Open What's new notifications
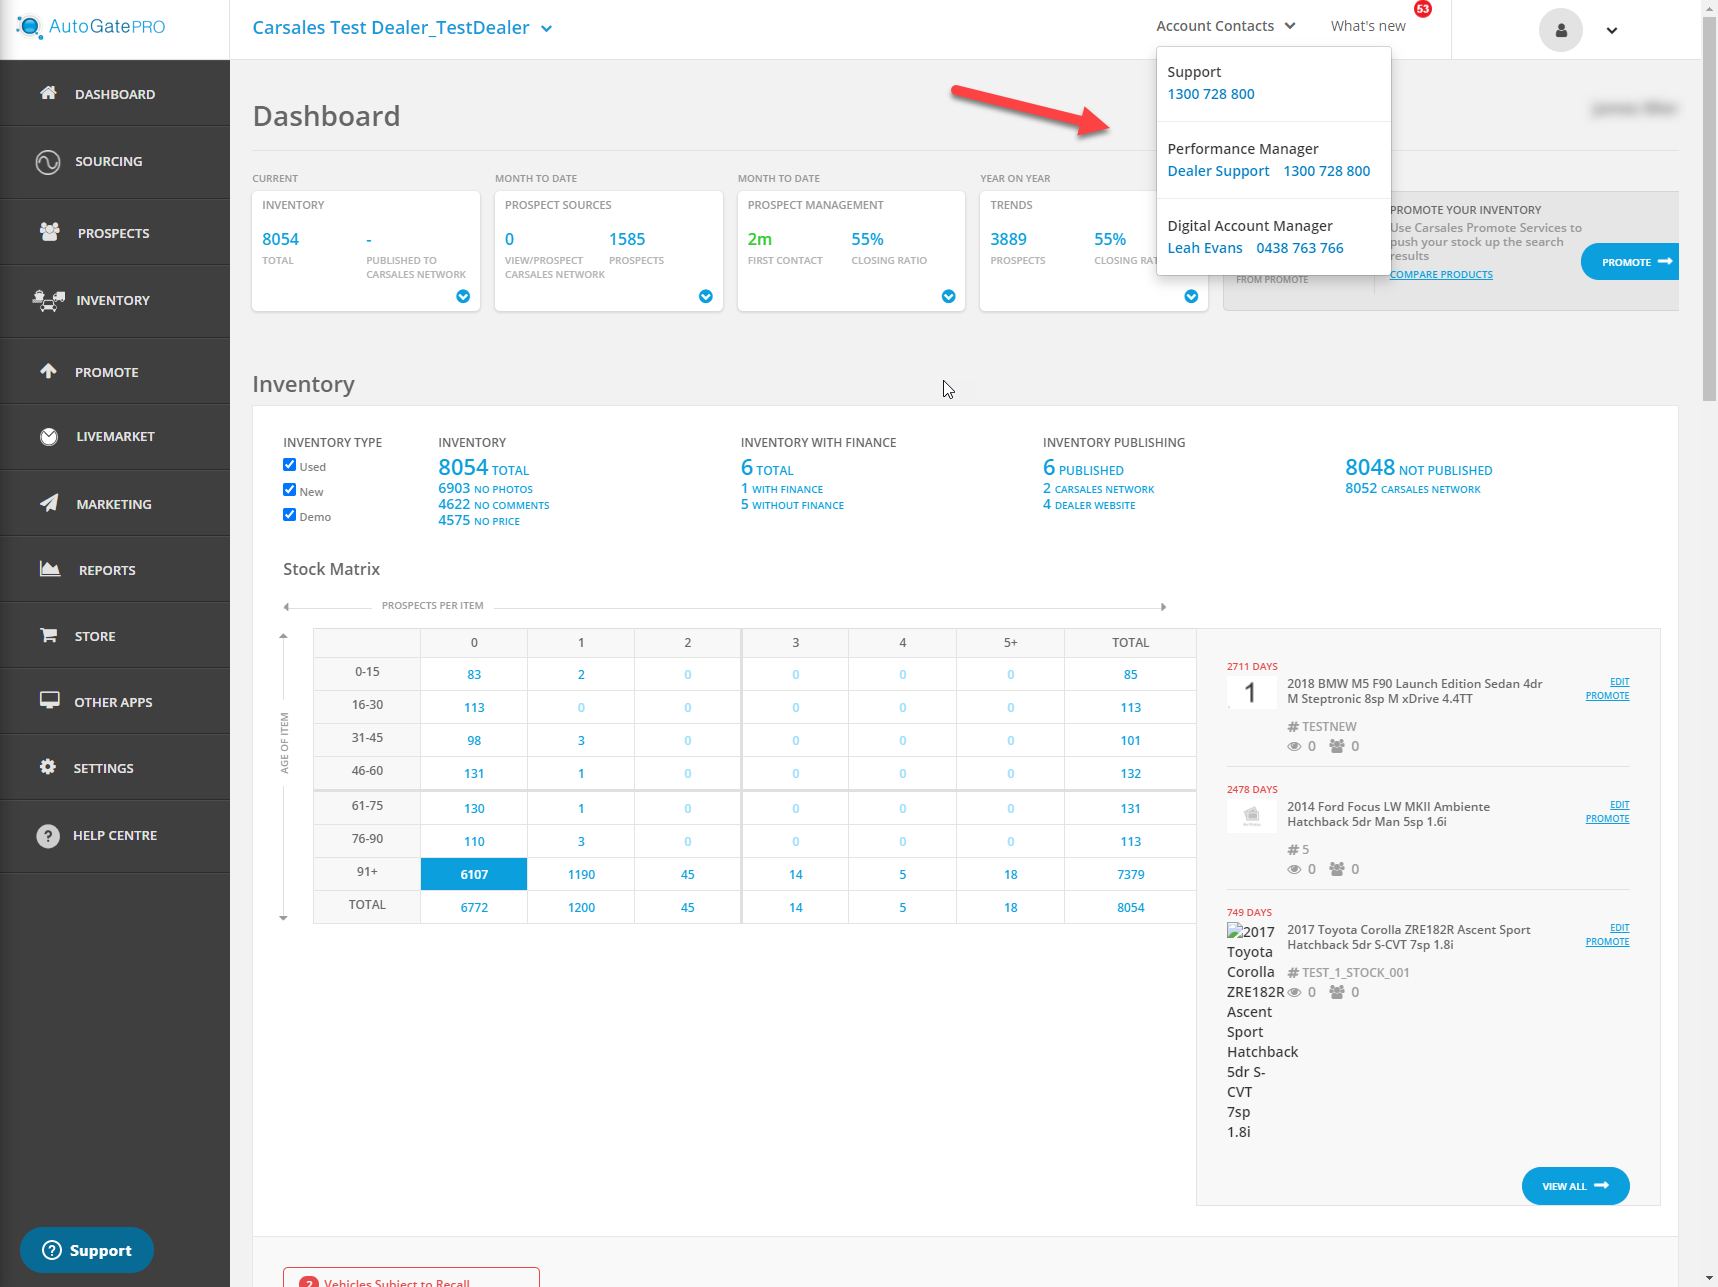Screen dimensions: 1718x1287 pos(1367,26)
